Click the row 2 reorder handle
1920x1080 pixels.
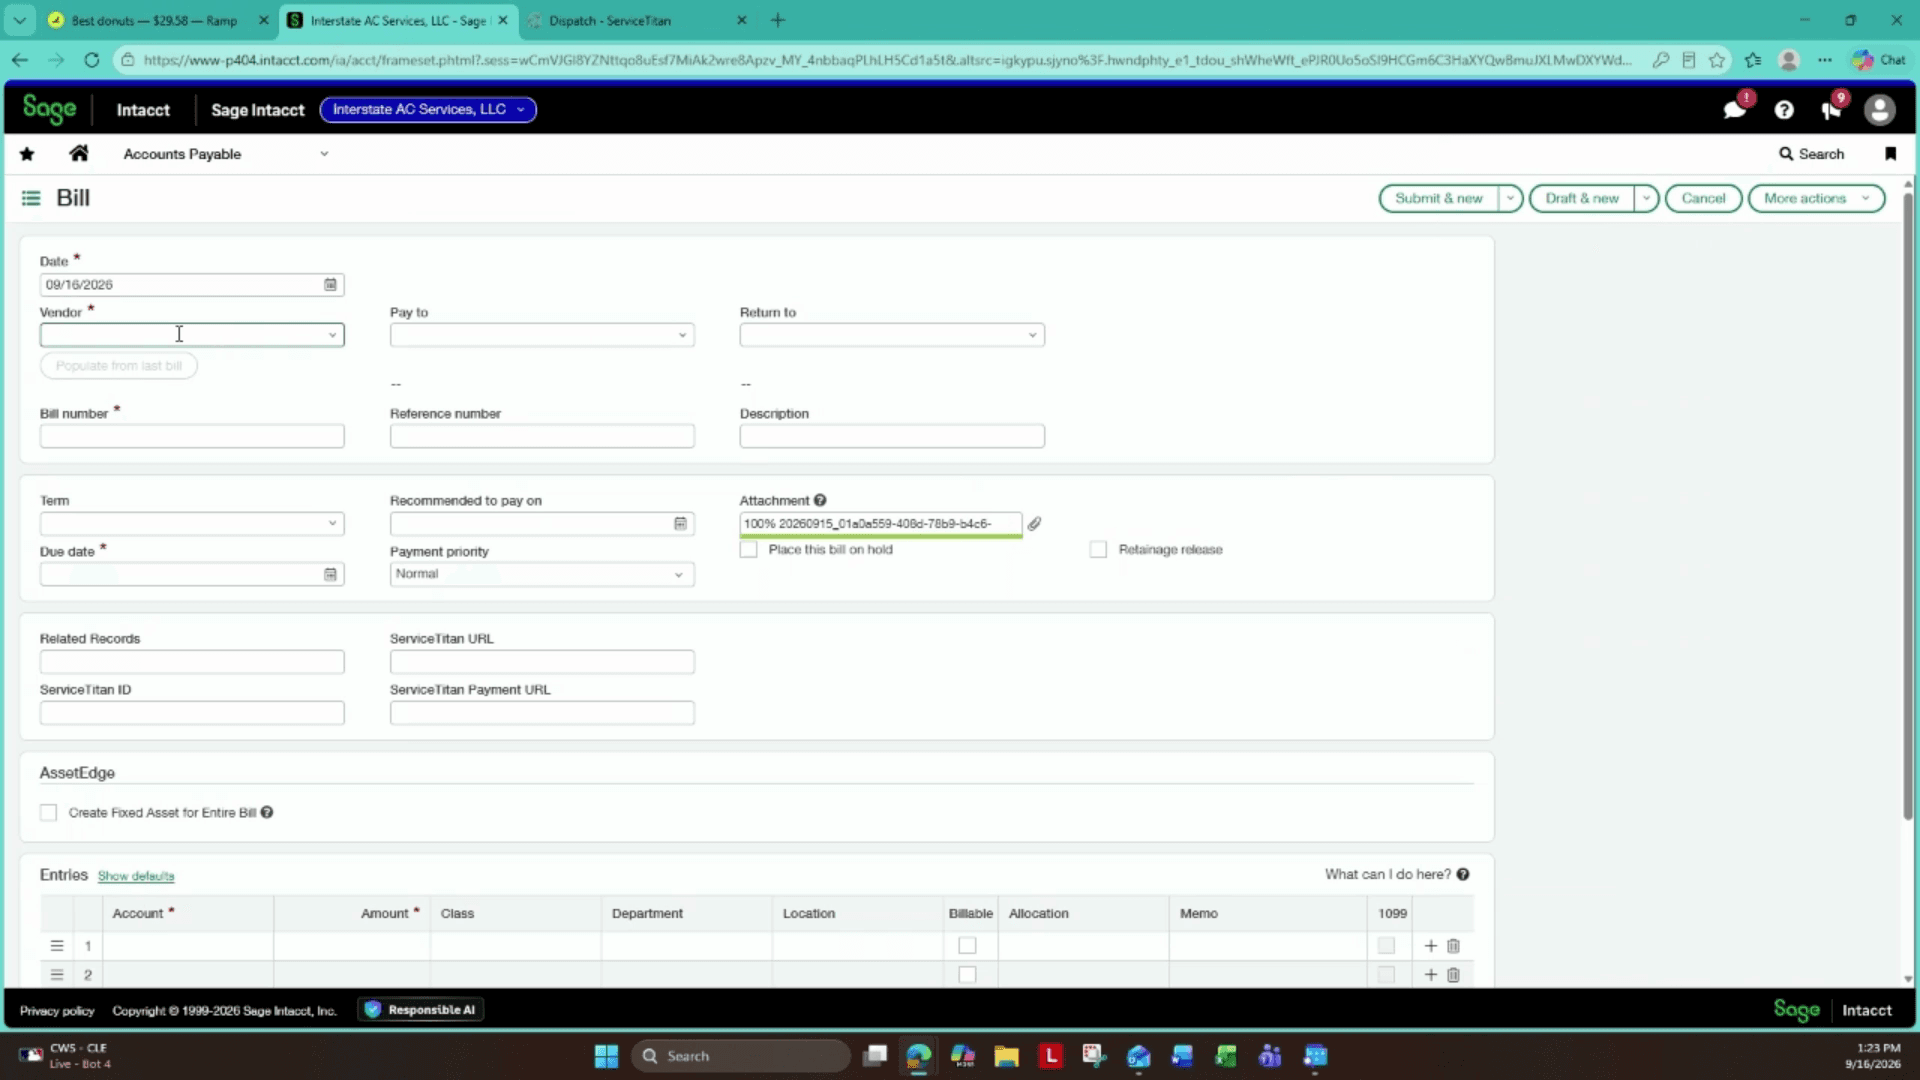[x=57, y=975]
